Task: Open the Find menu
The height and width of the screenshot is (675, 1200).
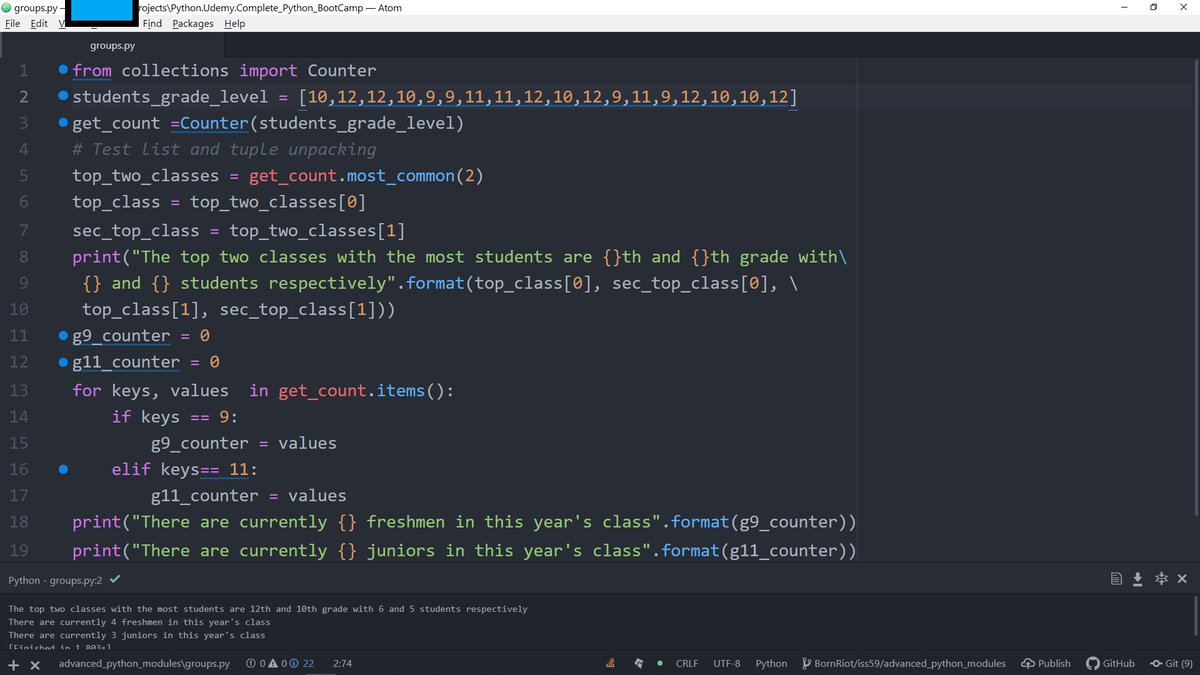Action: coord(152,23)
